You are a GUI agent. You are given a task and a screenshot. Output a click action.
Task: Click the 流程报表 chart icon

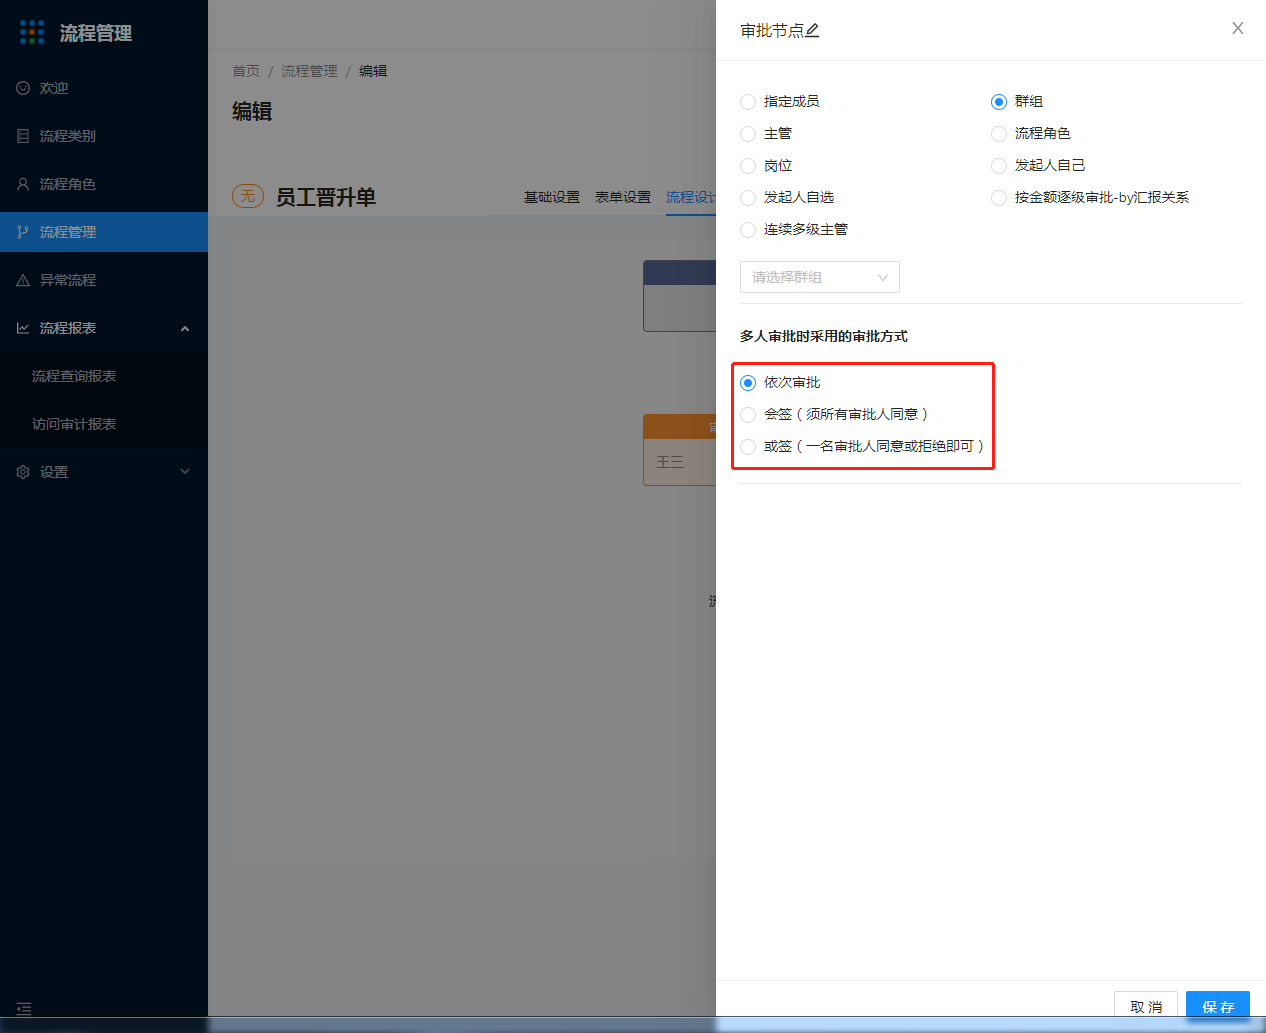tap(23, 328)
